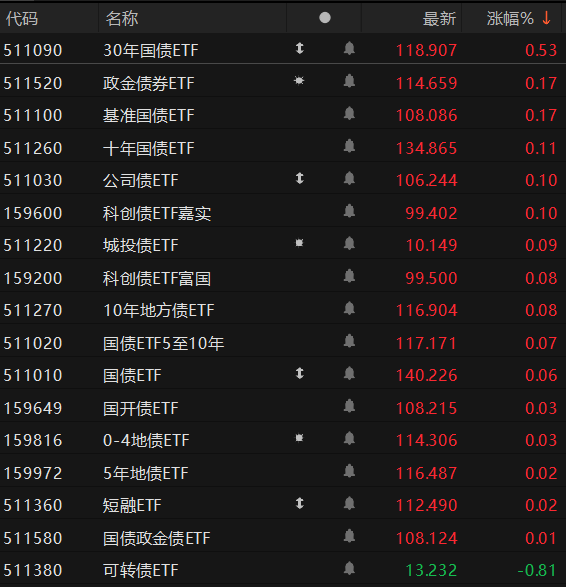Click the marker icon on 城投债ETF row

(x=299, y=243)
